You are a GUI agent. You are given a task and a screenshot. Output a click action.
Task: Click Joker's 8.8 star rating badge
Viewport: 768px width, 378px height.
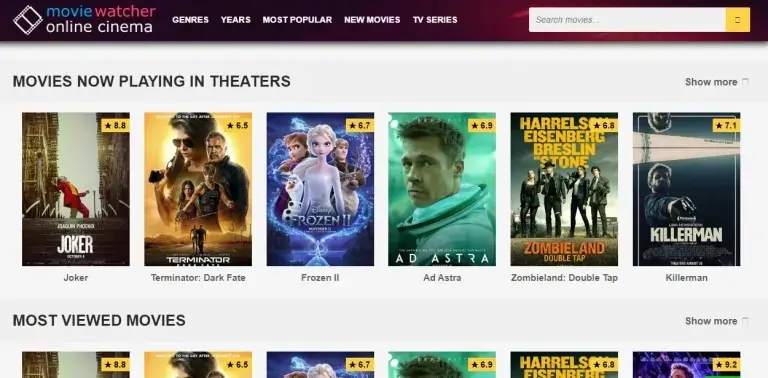point(116,125)
